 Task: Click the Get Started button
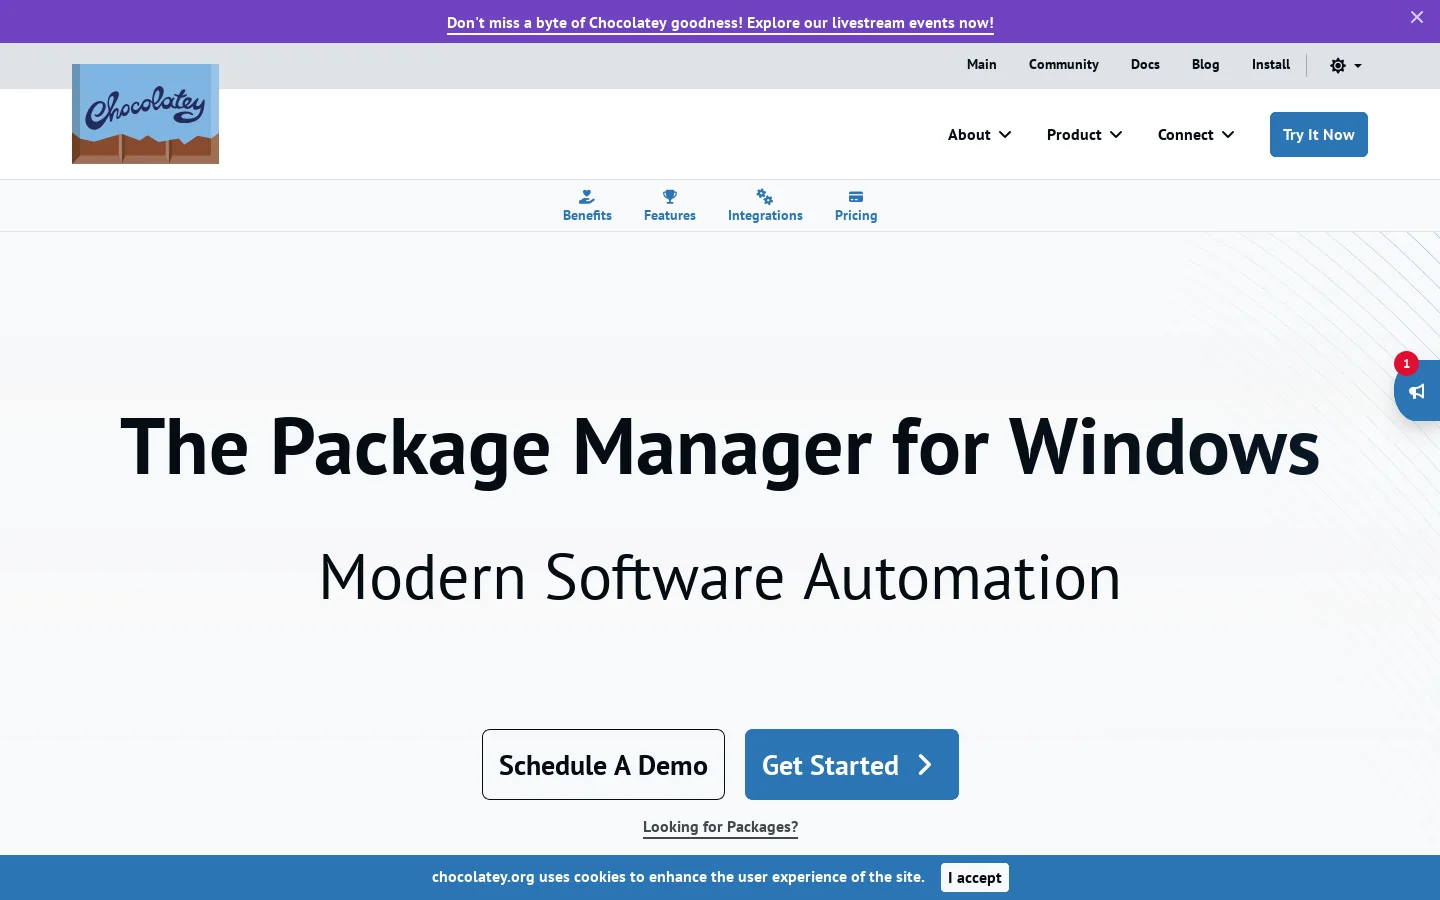852,765
